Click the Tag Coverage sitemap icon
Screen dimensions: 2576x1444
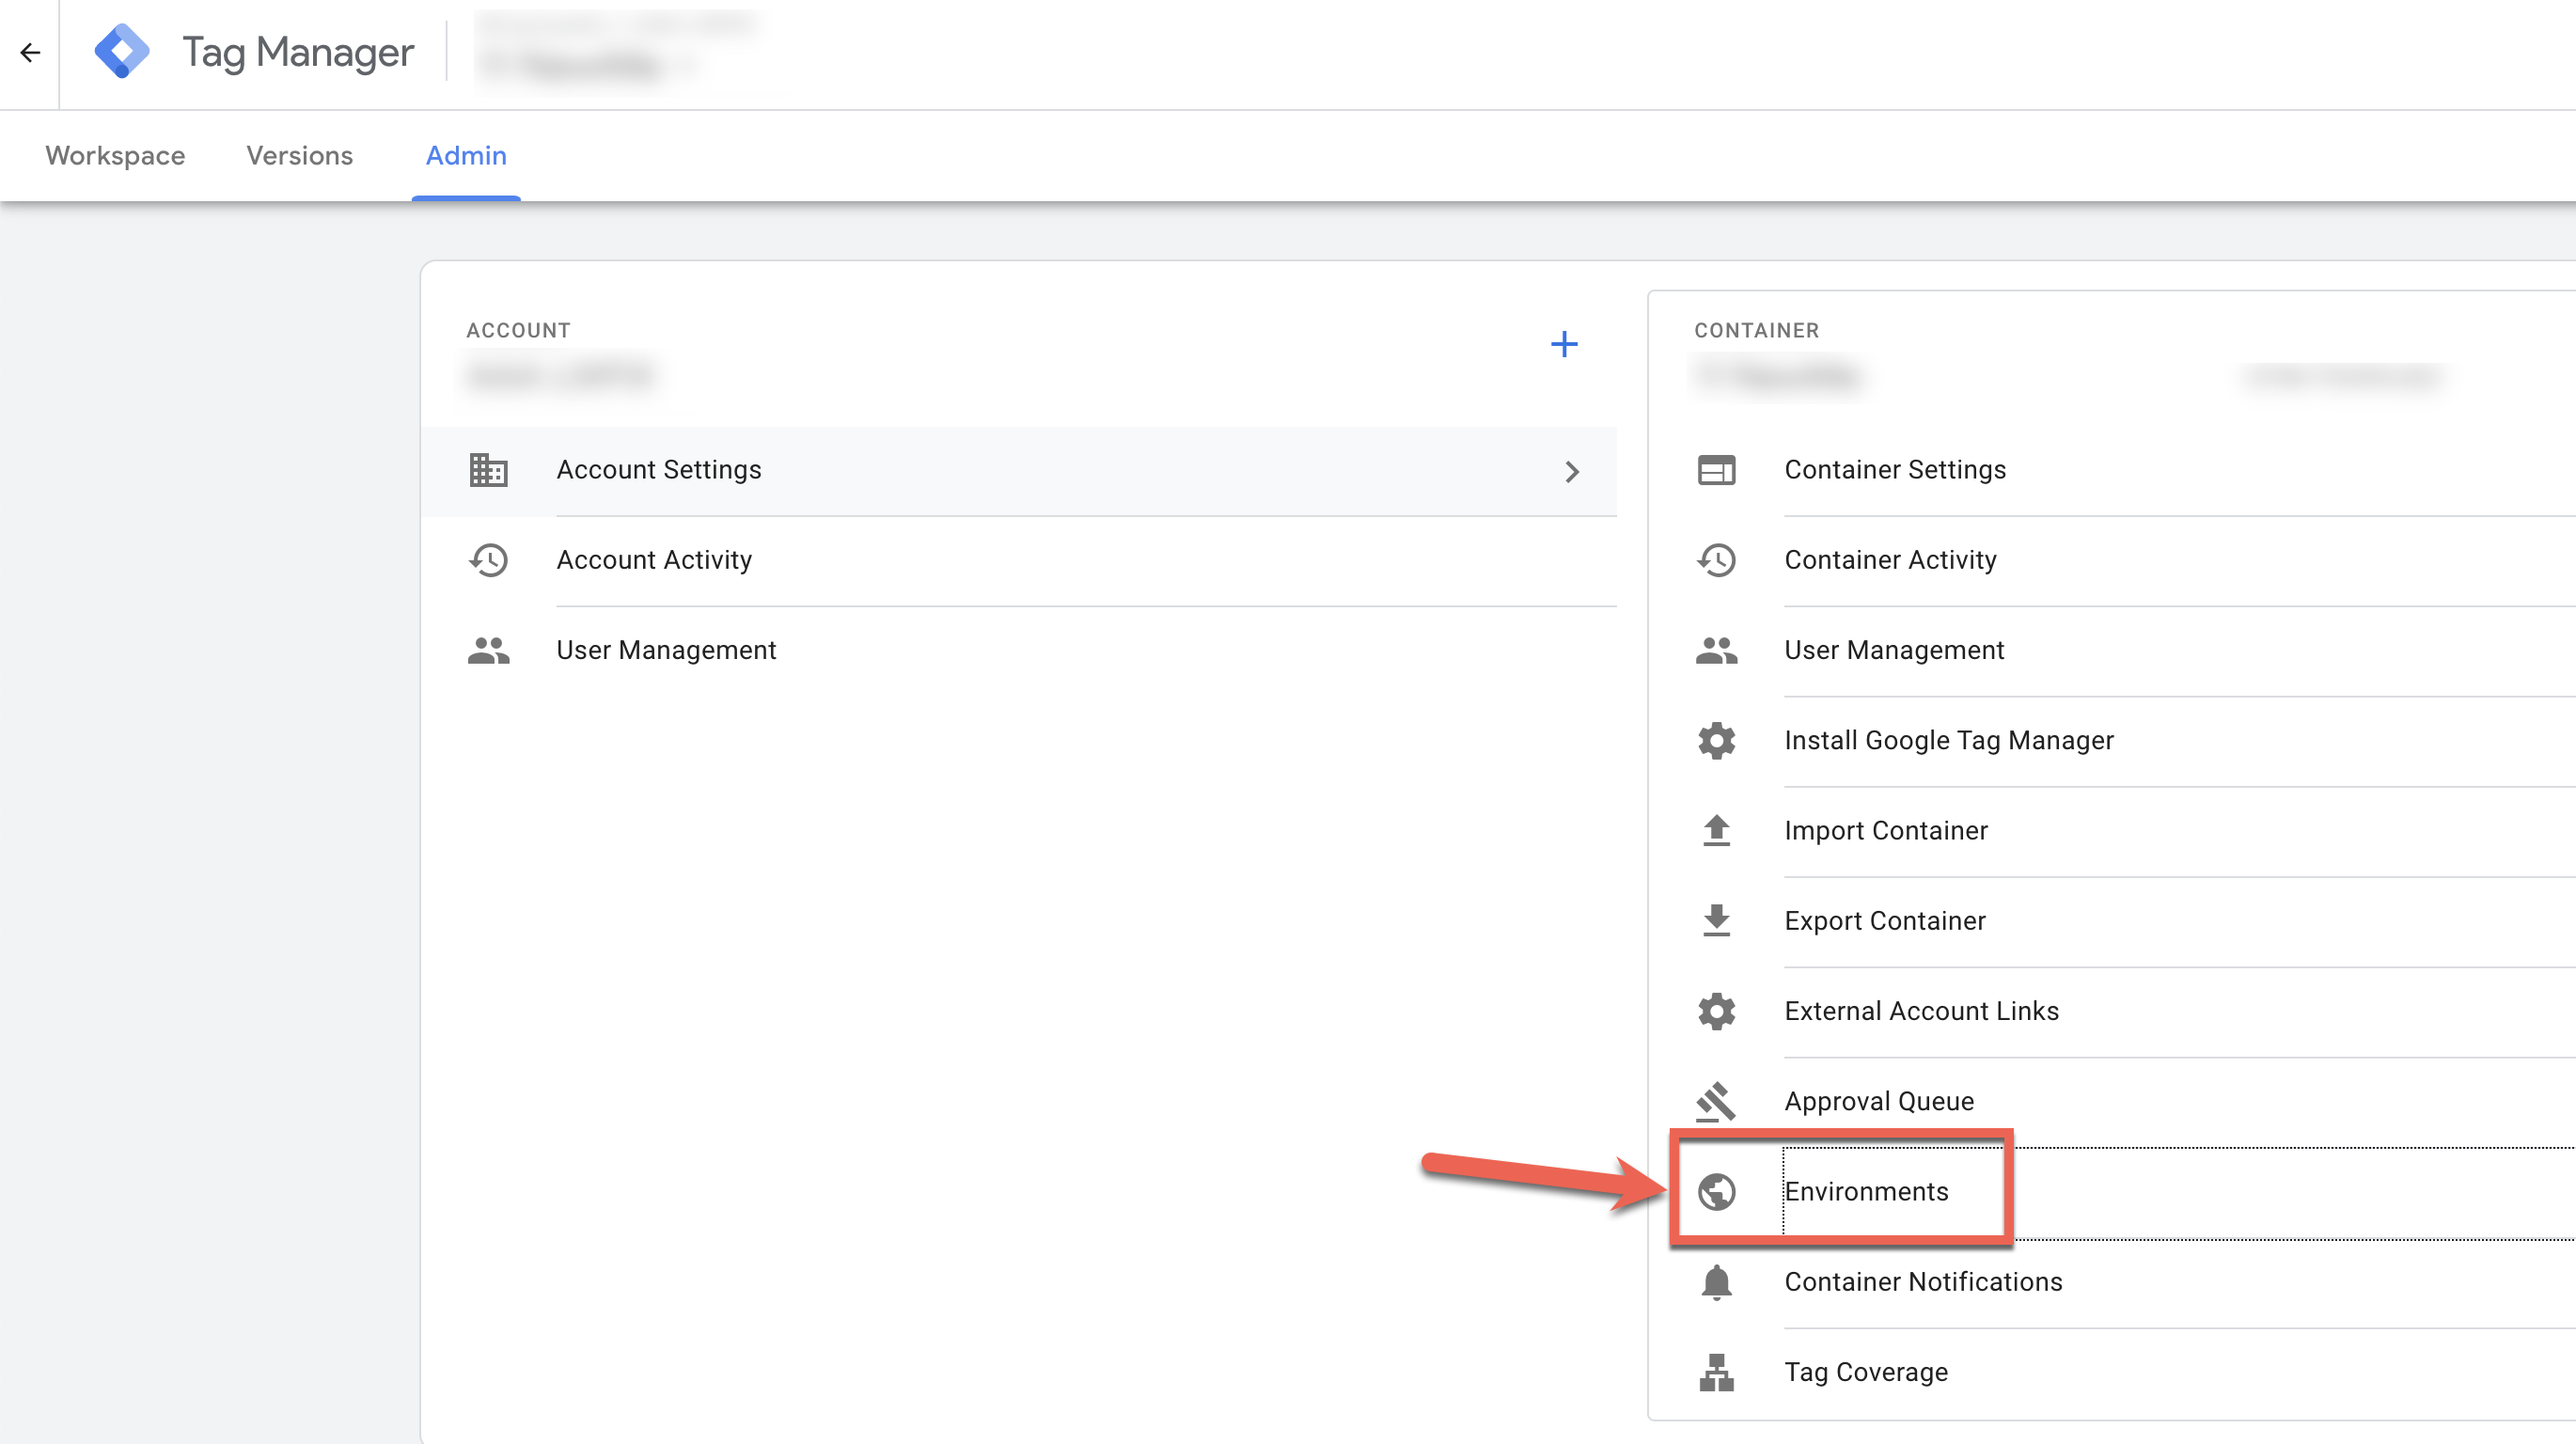pyautogui.click(x=1716, y=1372)
